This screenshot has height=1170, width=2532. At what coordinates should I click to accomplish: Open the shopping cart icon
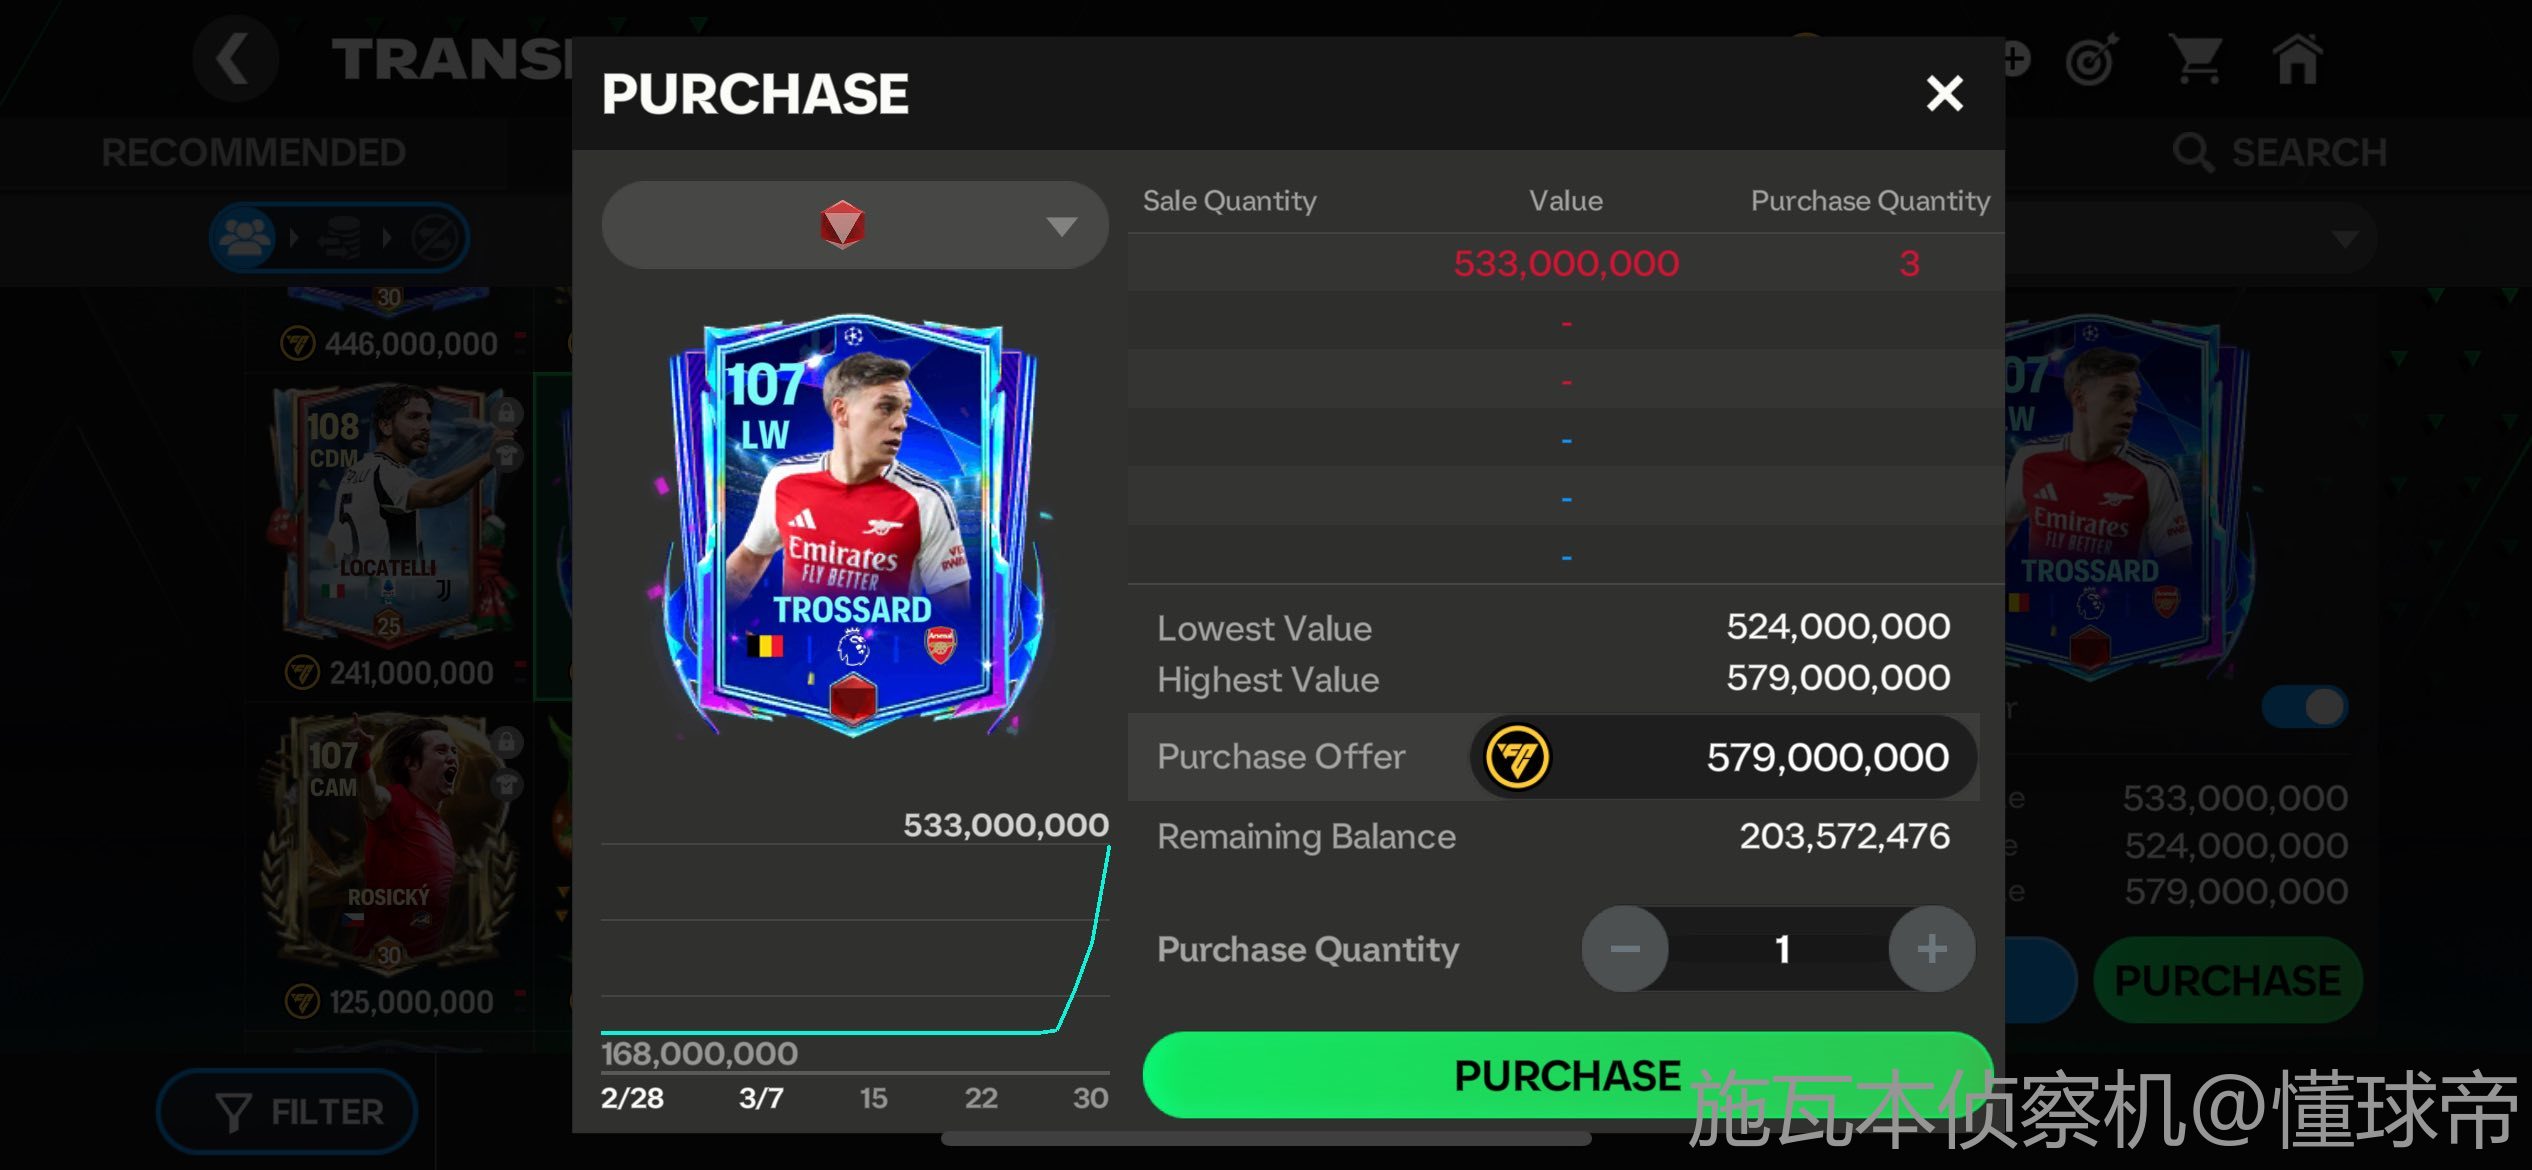pyautogui.click(x=2197, y=59)
